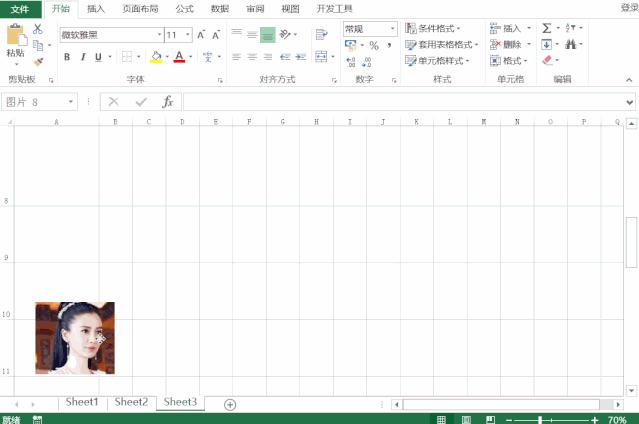Click the Cut scissors icon

pyautogui.click(x=37, y=29)
